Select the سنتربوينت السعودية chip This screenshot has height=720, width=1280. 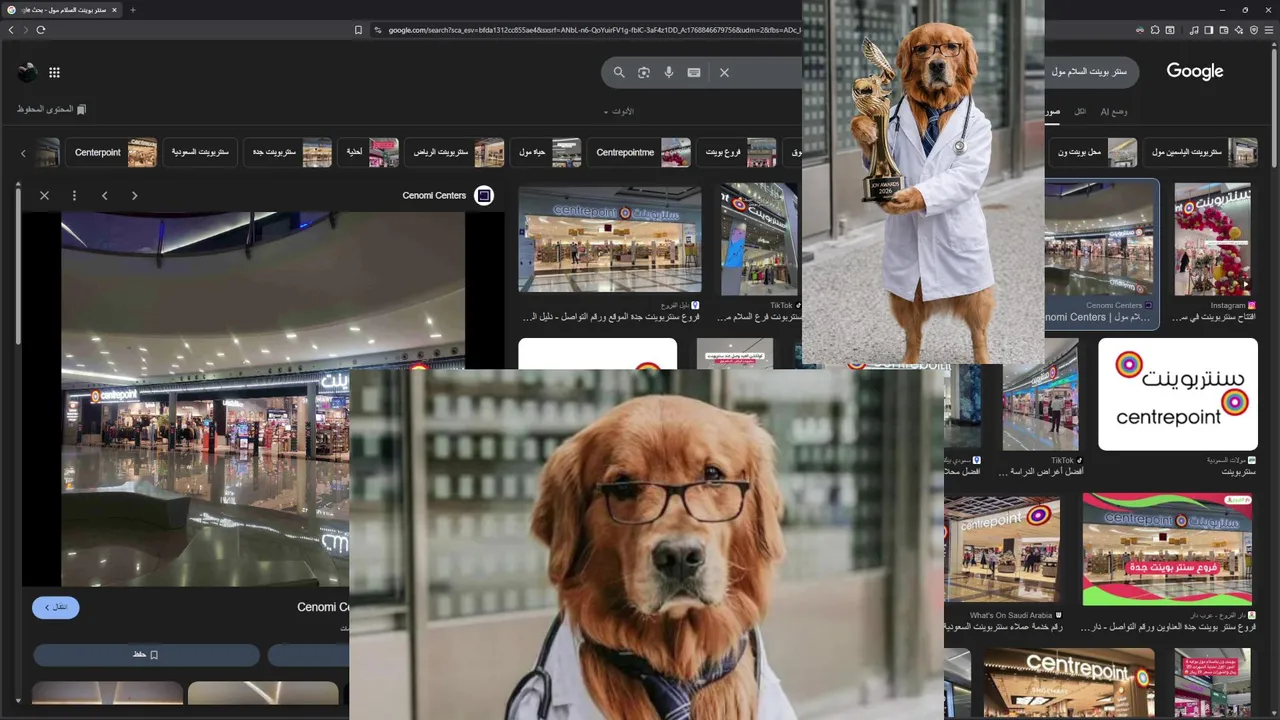(200, 152)
